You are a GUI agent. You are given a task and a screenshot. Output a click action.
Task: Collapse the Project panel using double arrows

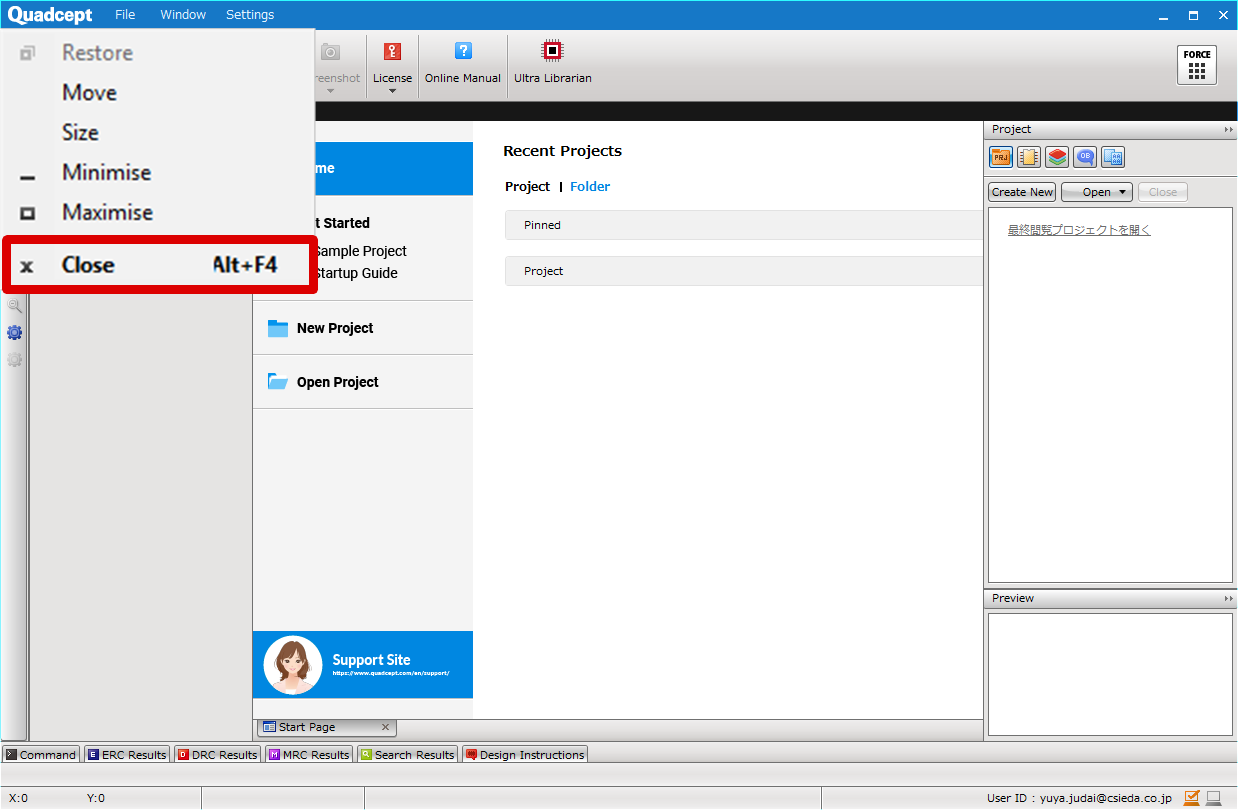pyautogui.click(x=1227, y=130)
